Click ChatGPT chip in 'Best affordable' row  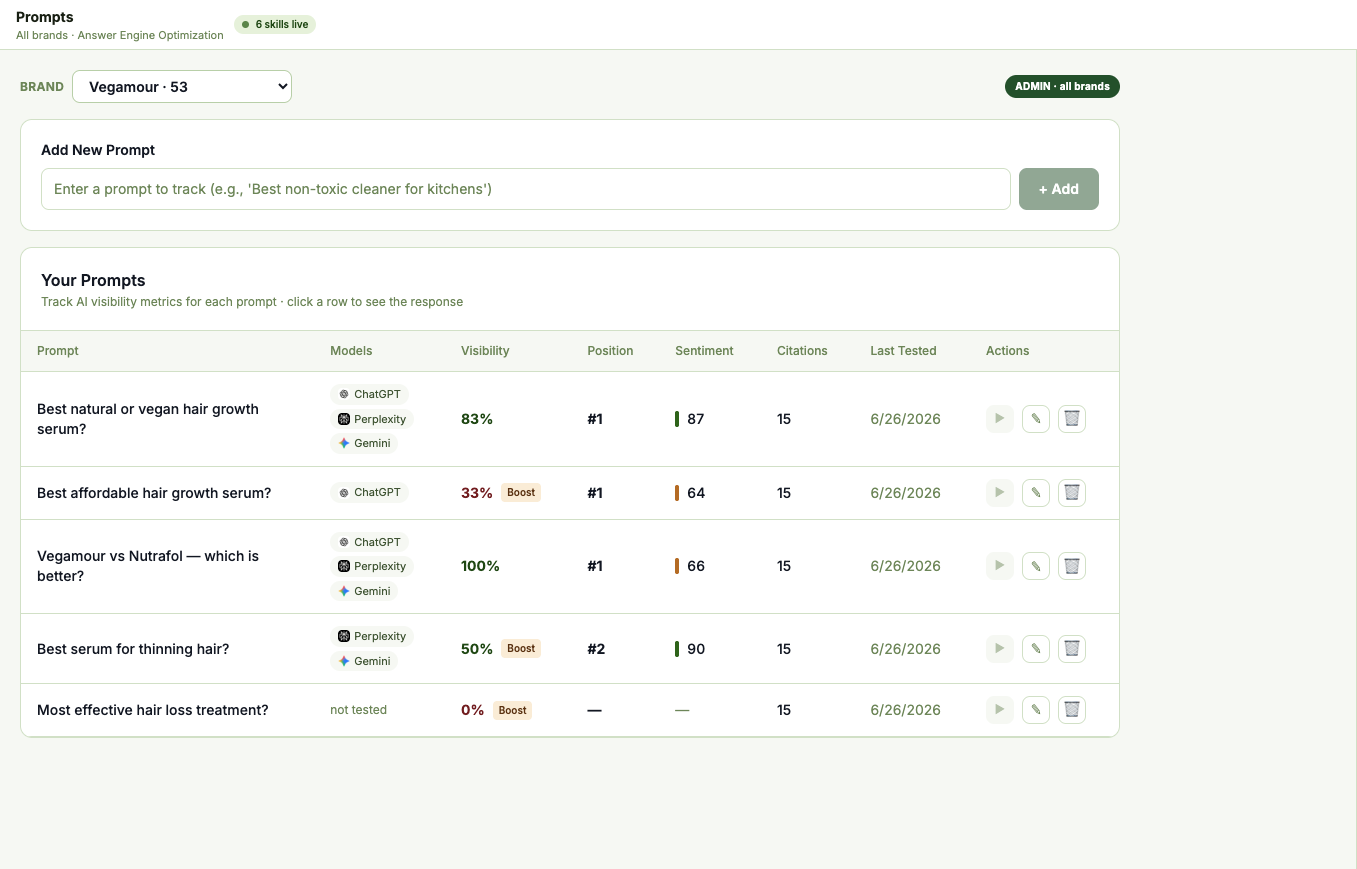click(x=369, y=492)
